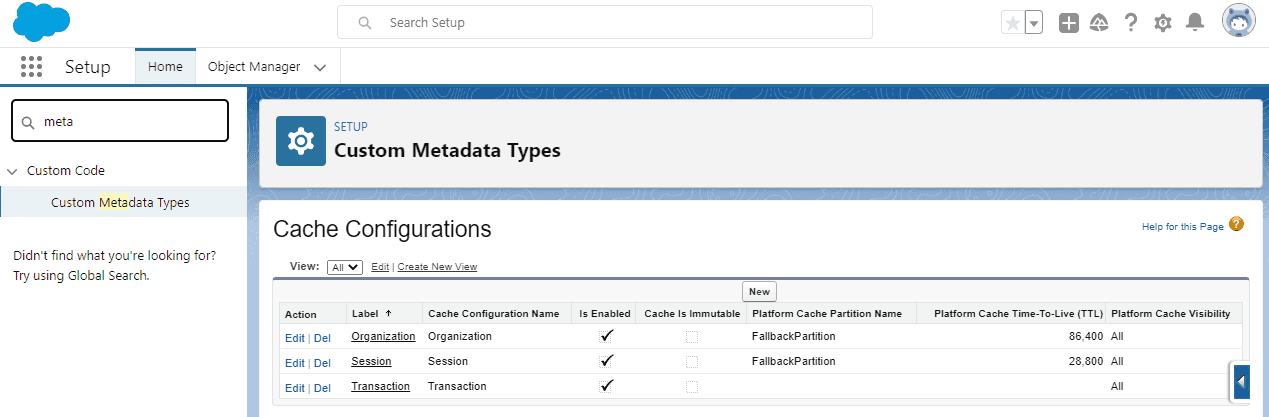Image resolution: width=1269 pixels, height=417 pixels.
Task: Open Help for this Page link
Action: coord(1183,227)
